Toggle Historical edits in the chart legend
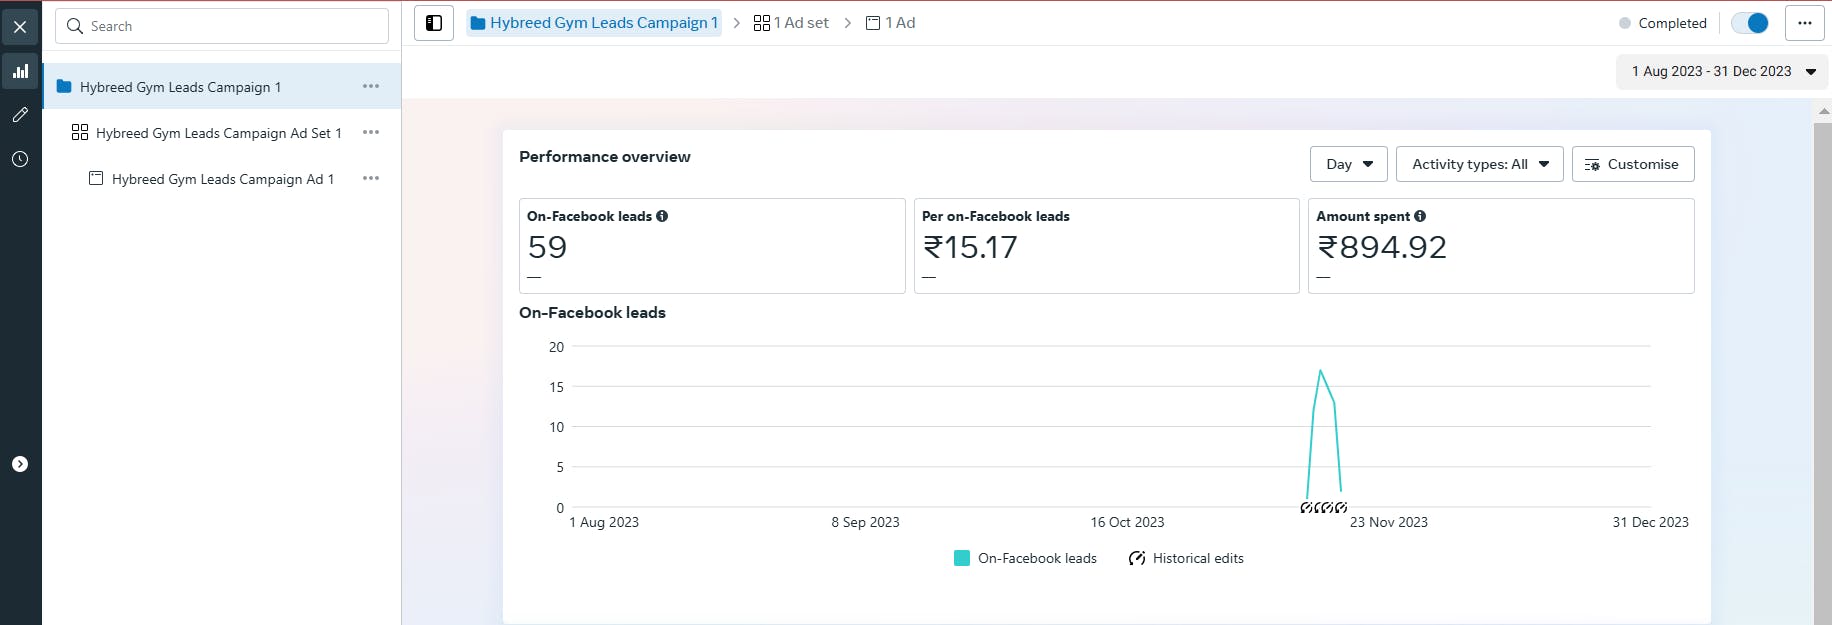The width and height of the screenshot is (1832, 625). 1186,558
